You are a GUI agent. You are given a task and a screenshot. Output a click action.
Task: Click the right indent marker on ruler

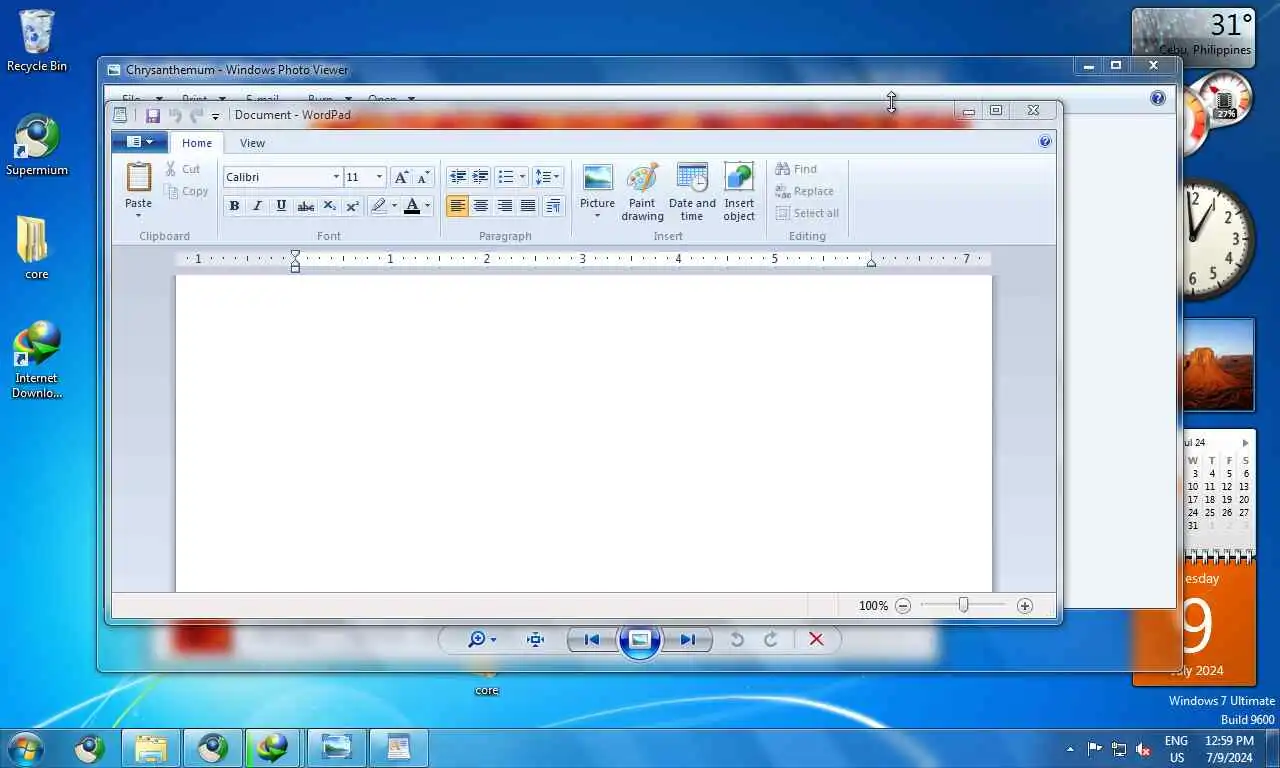(x=871, y=262)
